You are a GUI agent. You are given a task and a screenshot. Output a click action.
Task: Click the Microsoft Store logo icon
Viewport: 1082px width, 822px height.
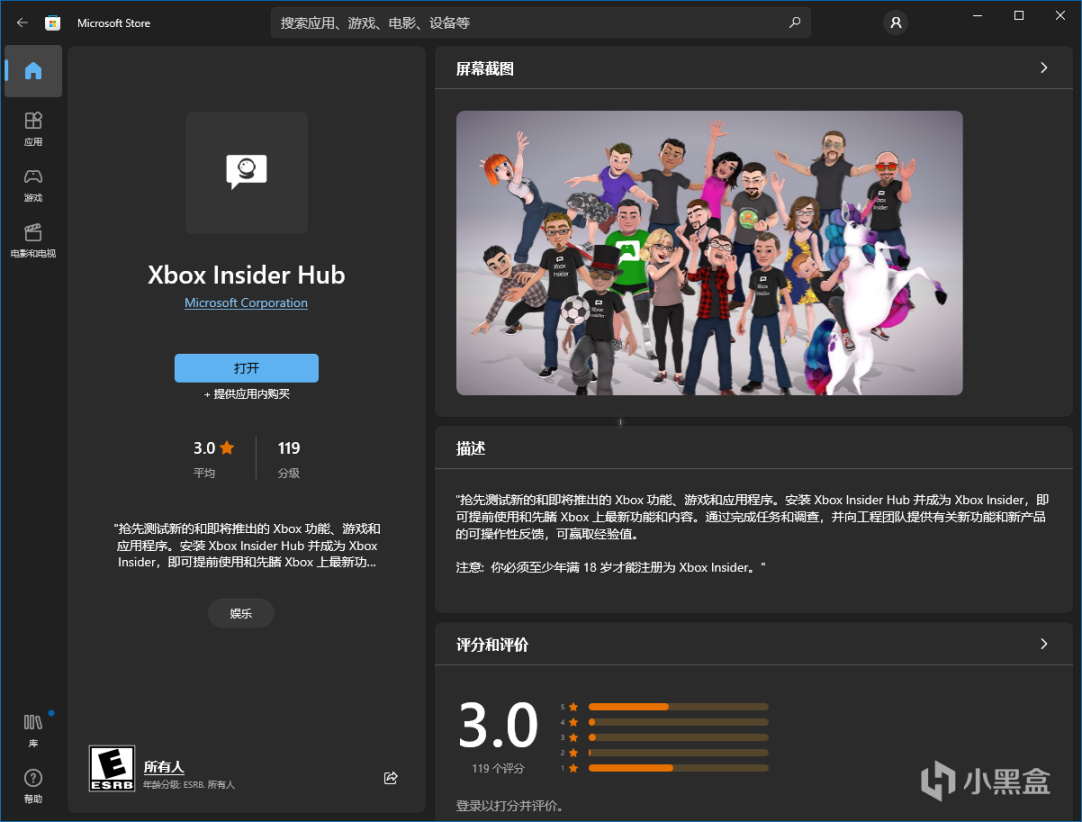tap(52, 23)
